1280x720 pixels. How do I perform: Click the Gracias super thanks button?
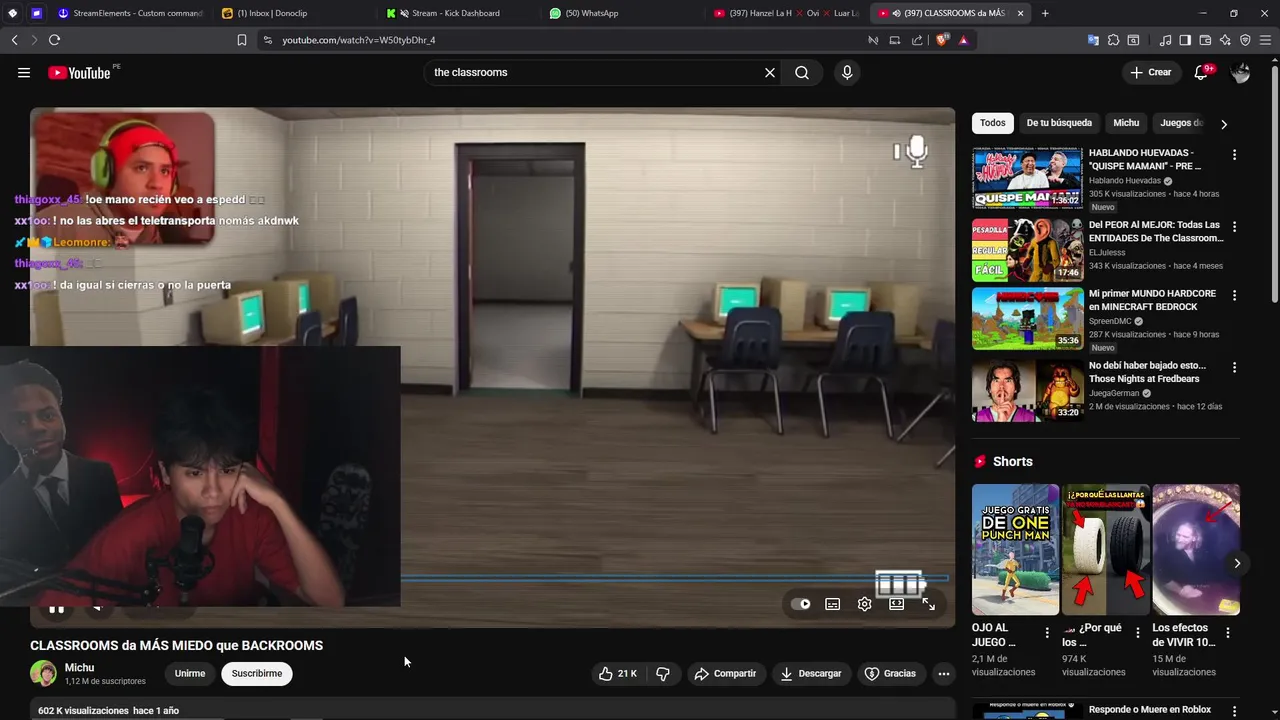pos(890,674)
